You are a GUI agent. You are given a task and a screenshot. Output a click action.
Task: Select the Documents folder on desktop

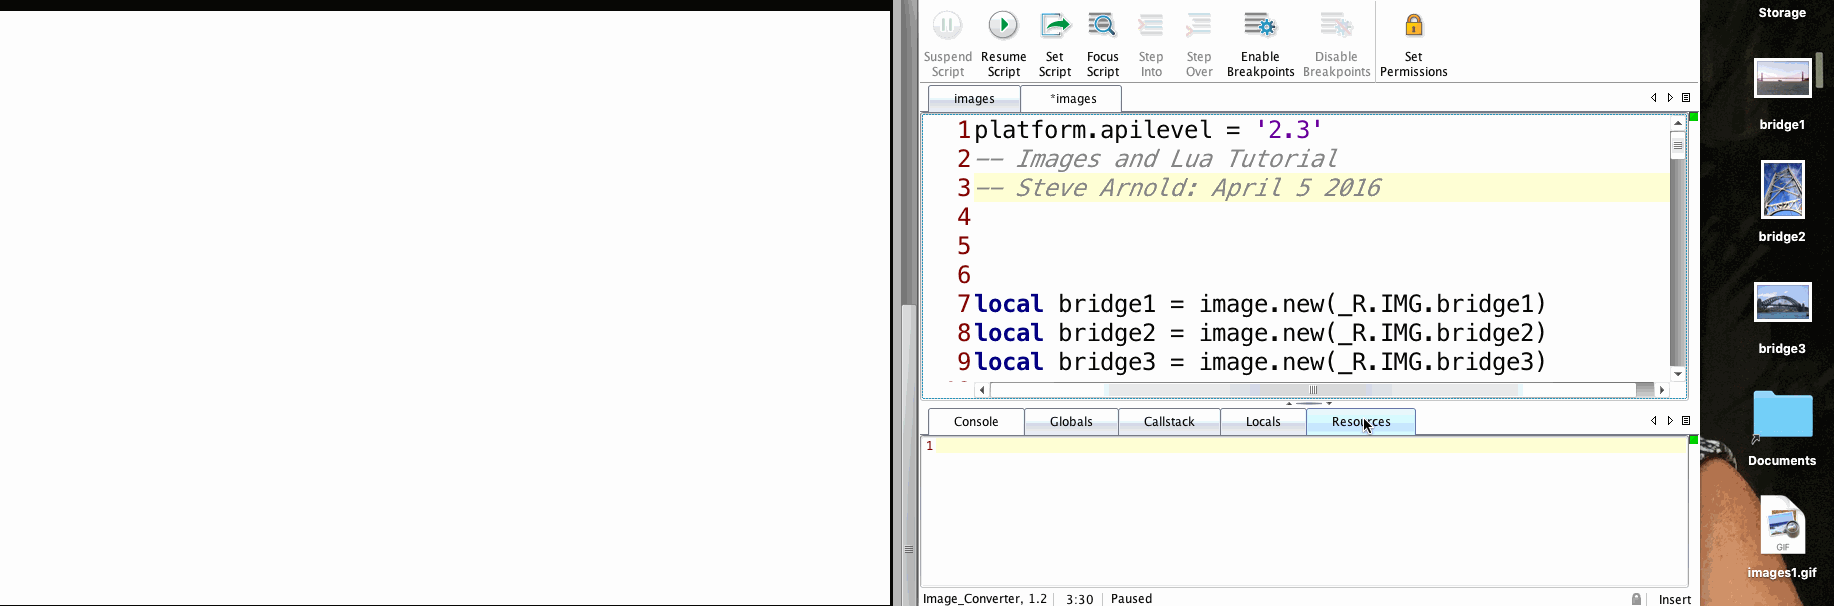[x=1782, y=415]
